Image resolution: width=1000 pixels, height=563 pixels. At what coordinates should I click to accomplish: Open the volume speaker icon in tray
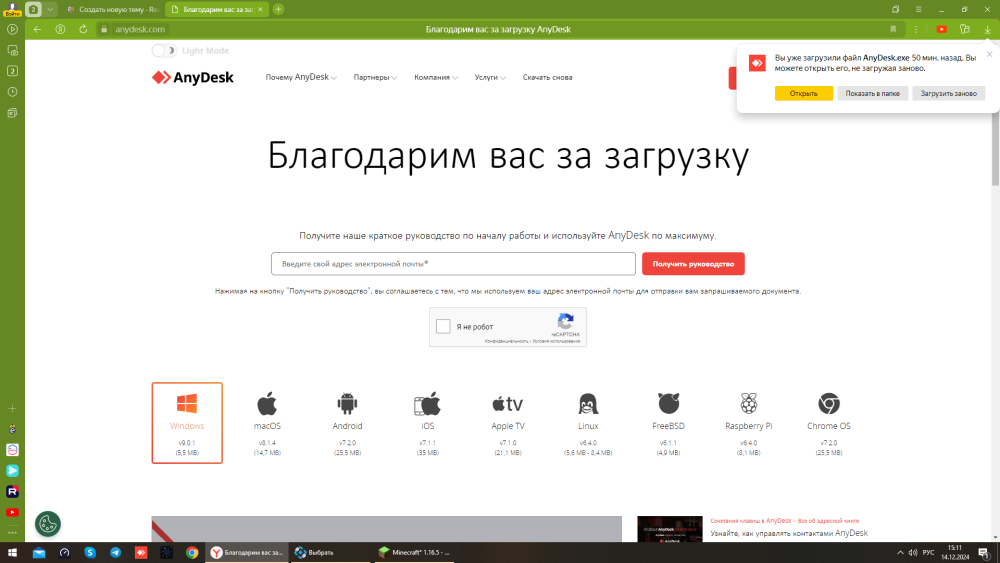913,553
